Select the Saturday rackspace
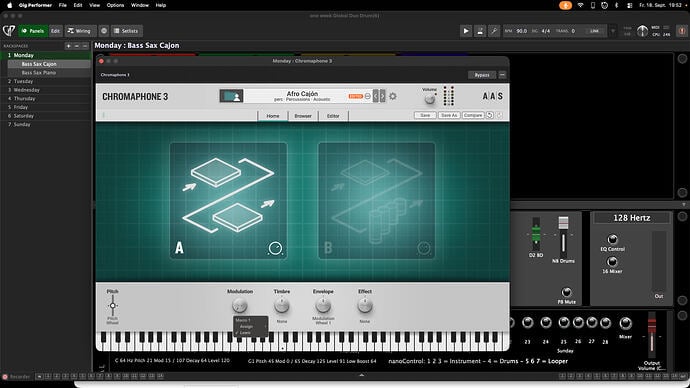 click(x=46, y=116)
